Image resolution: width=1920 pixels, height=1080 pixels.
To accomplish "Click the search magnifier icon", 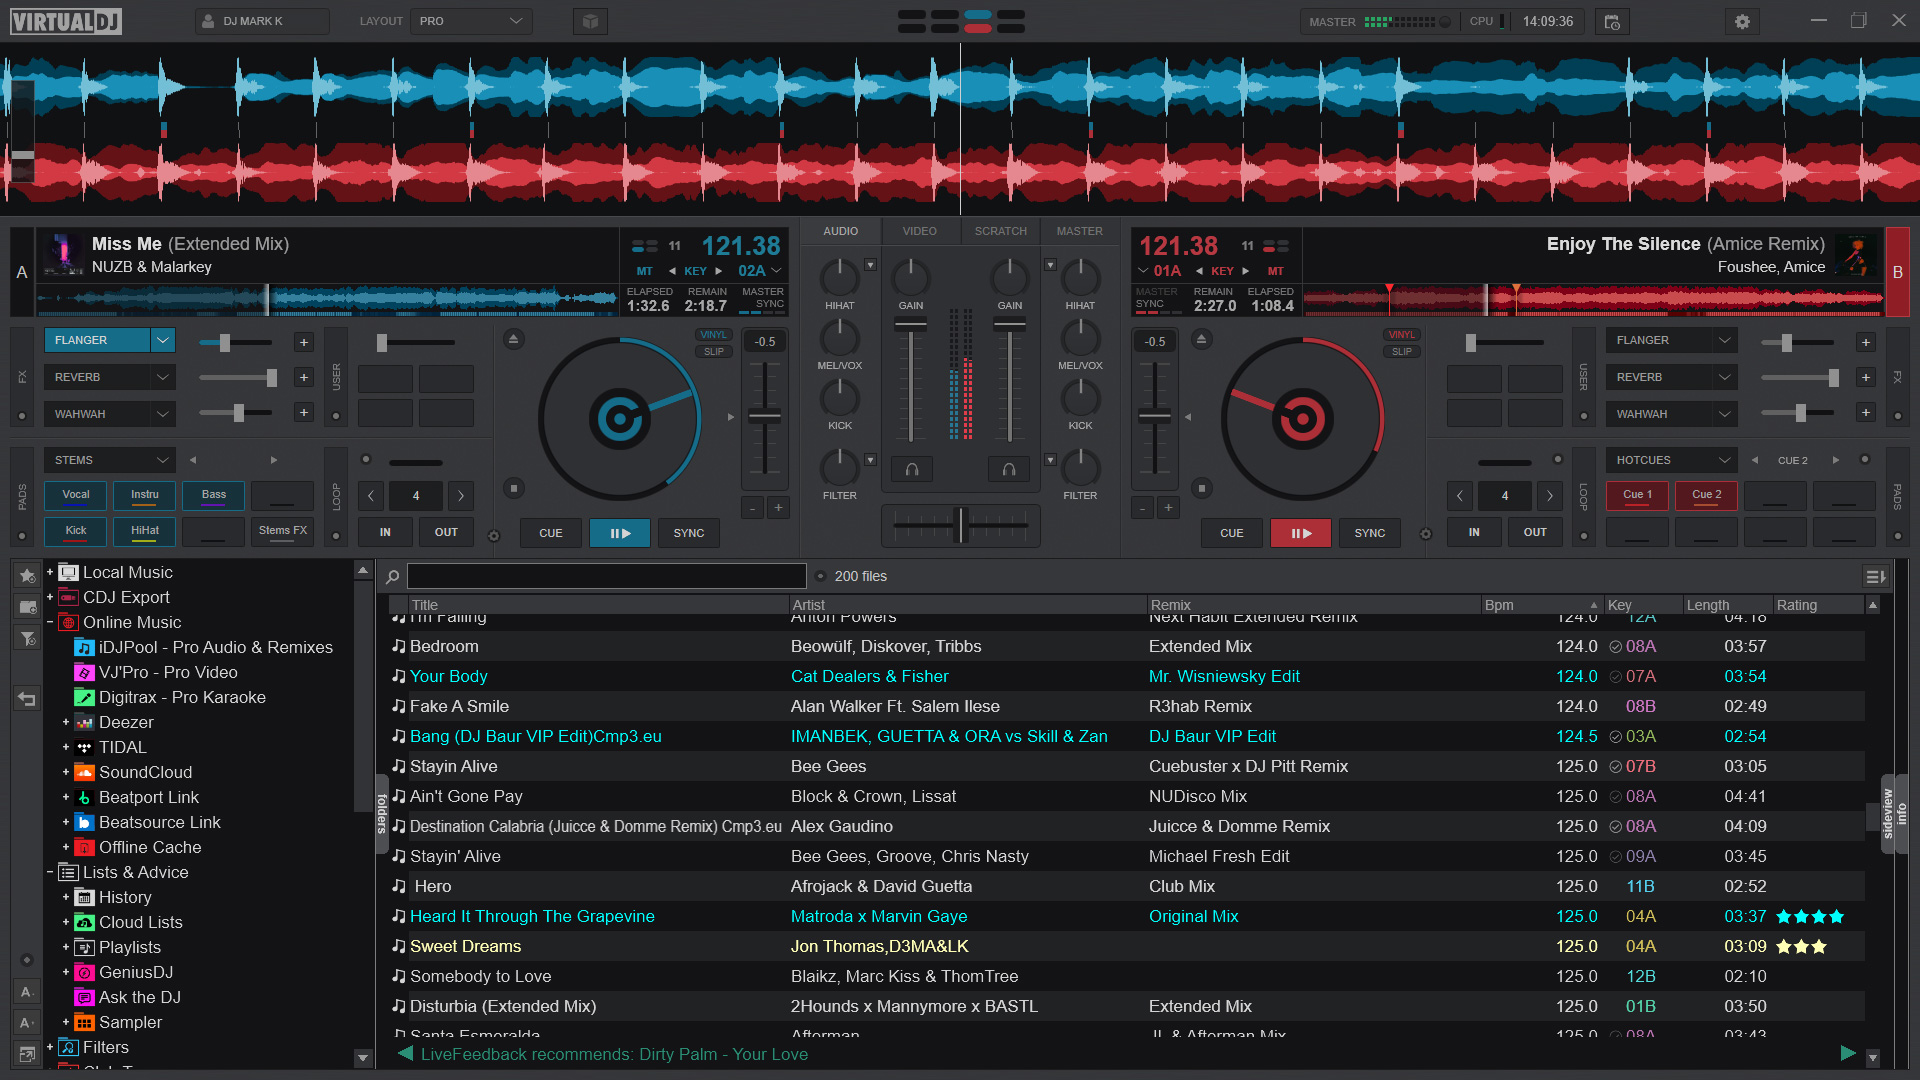I will tap(393, 577).
